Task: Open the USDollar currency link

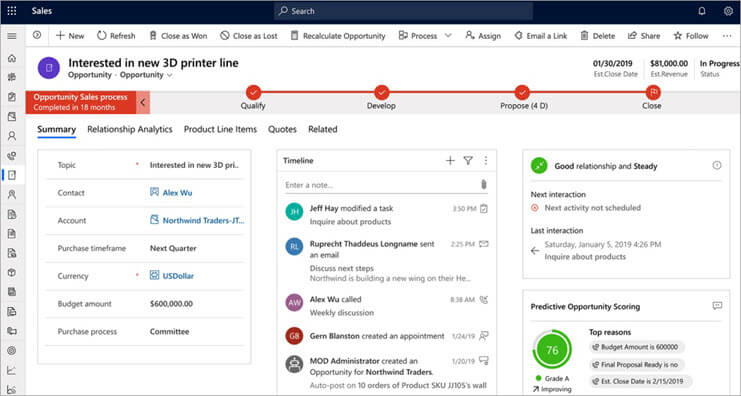Action: (178, 276)
